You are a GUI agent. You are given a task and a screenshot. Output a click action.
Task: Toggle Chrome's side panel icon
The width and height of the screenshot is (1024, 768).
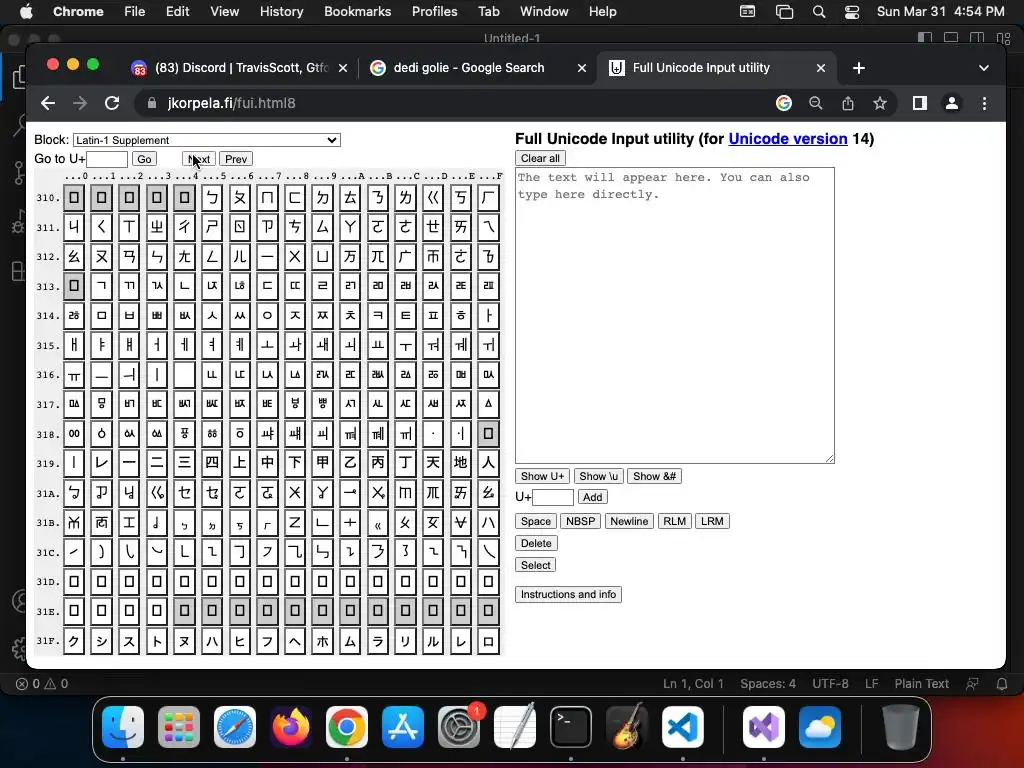(920, 103)
